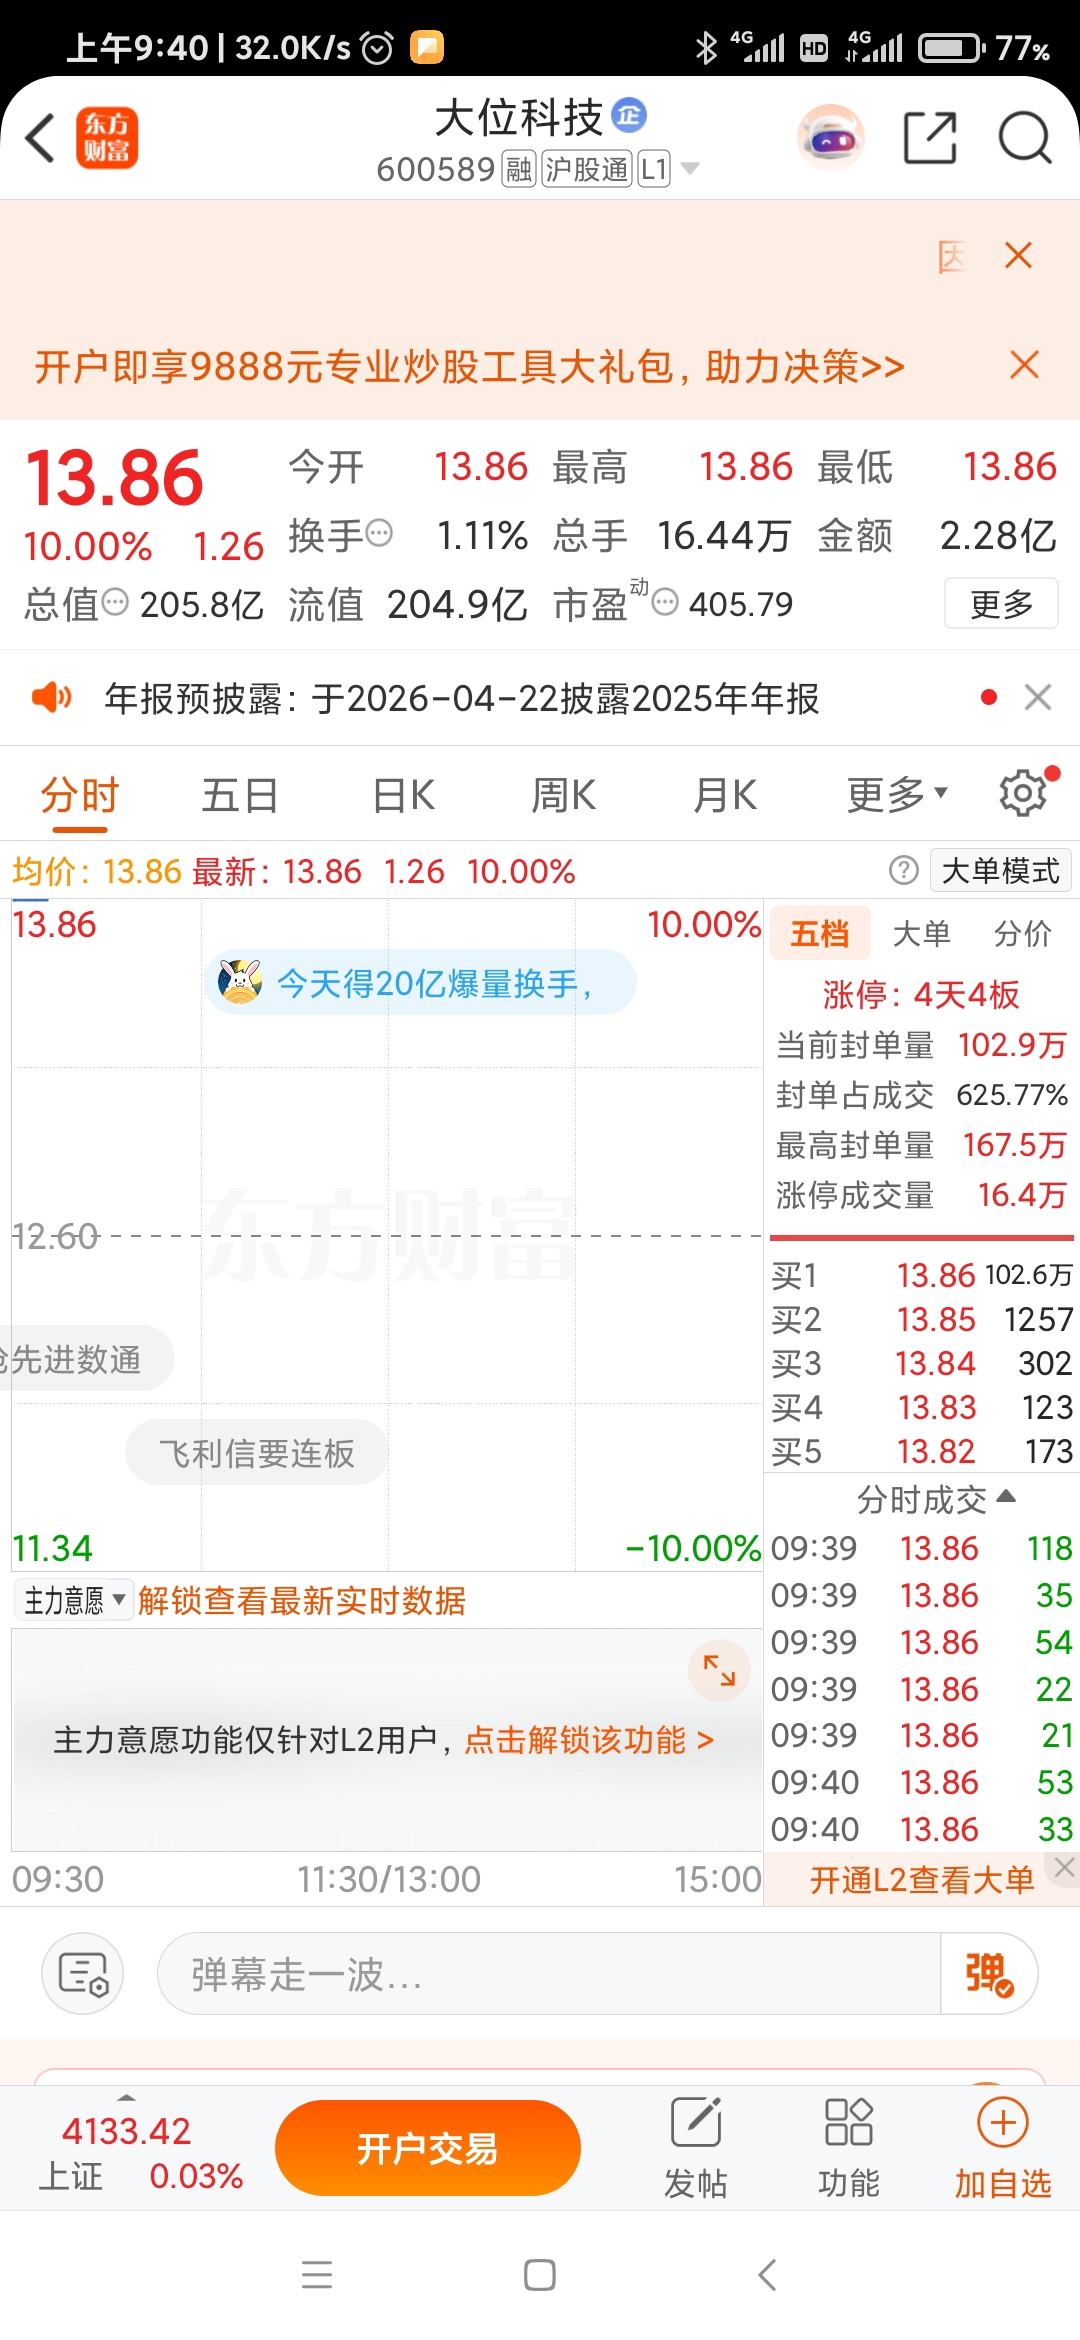Select the 五档 order book tab
This screenshot has width=1080, height=2340.
coord(819,933)
